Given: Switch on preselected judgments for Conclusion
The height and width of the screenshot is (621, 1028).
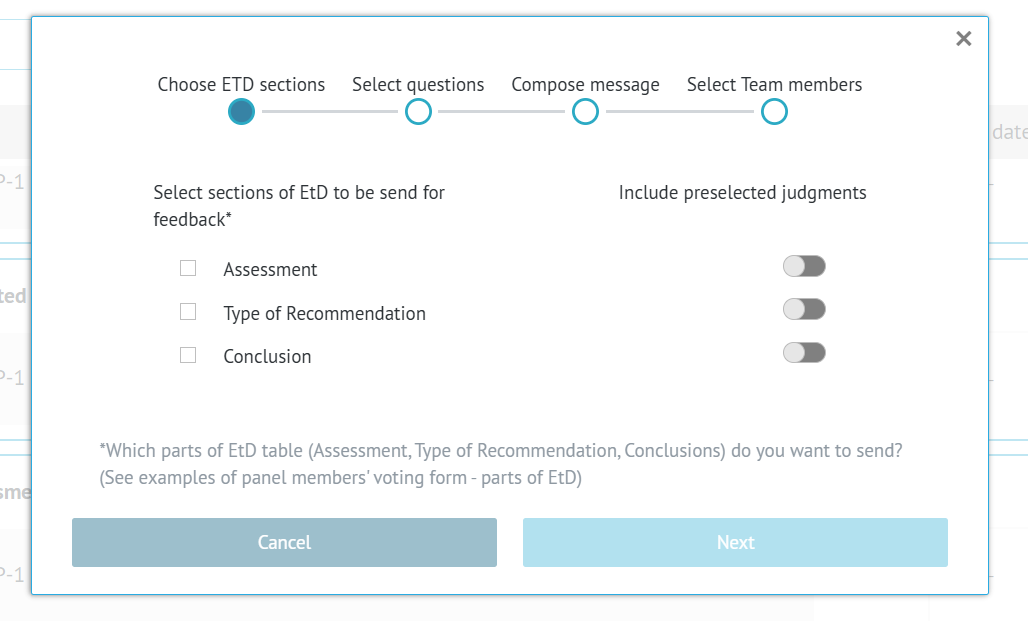Looking at the screenshot, I should 804,352.
